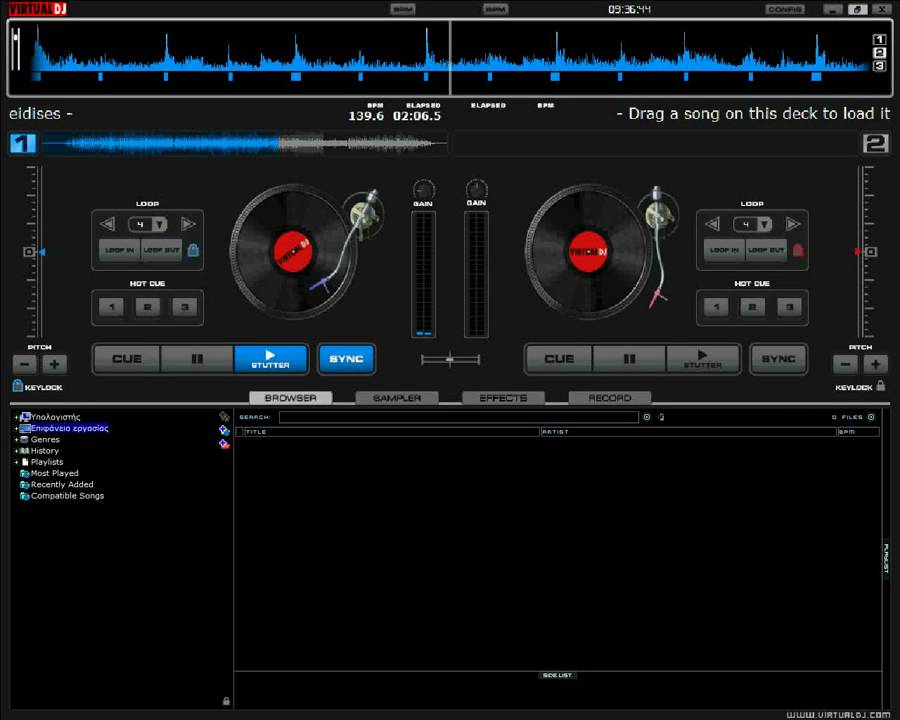The height and width of the screenshot is (720, 900).
Task: Click the deck 2 number icon
Action: point(875,143)
